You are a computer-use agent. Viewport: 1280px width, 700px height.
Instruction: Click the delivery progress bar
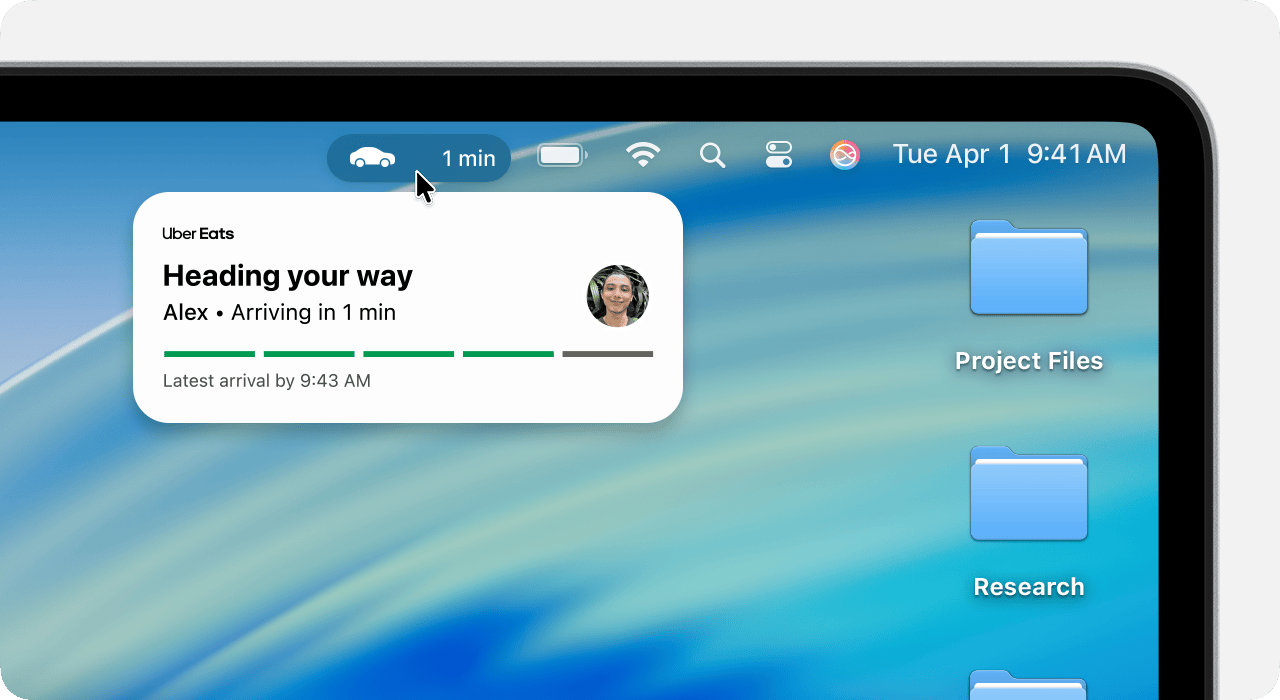point(408,354)
